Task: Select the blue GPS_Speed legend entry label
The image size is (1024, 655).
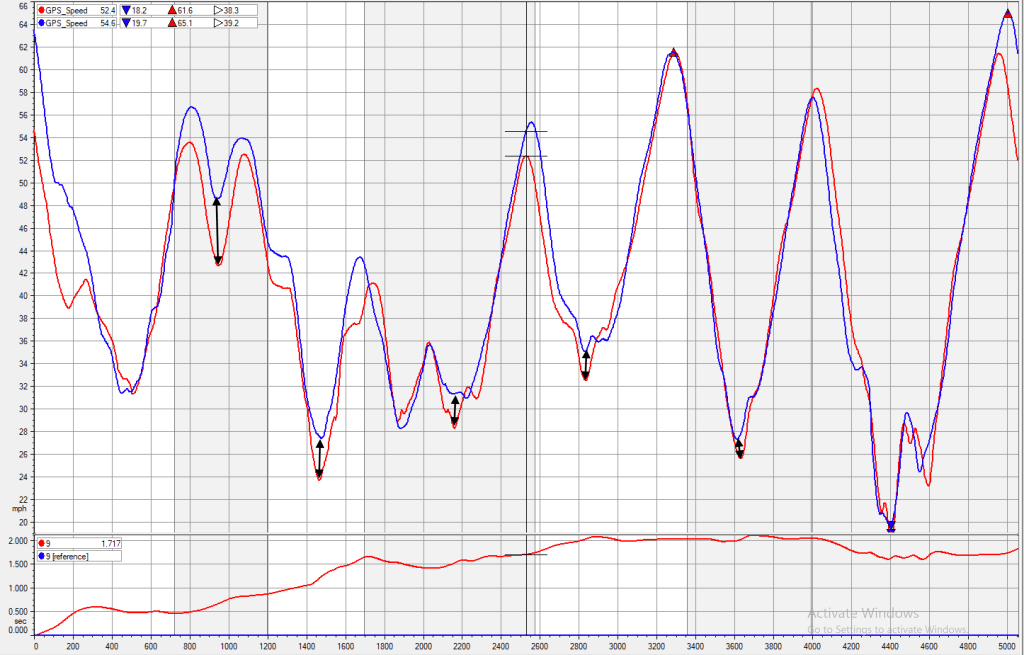Action: (x=66, y=21)
